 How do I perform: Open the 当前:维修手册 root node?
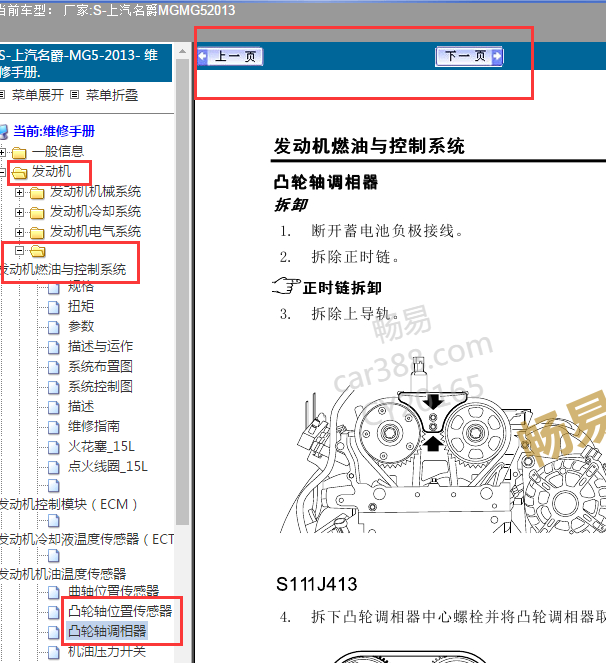54,131
